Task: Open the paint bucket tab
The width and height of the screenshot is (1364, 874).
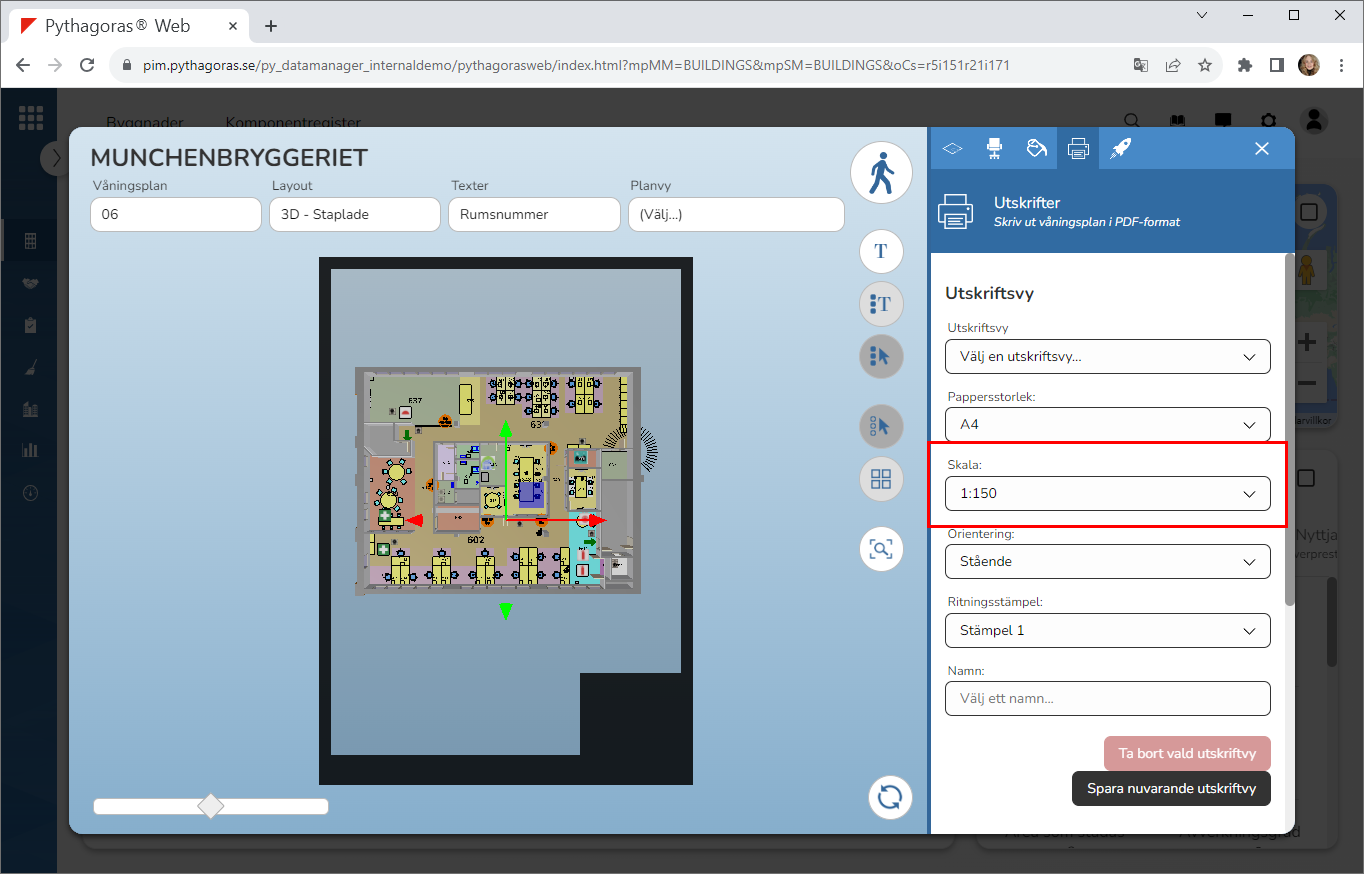Action: (1036, 148)
